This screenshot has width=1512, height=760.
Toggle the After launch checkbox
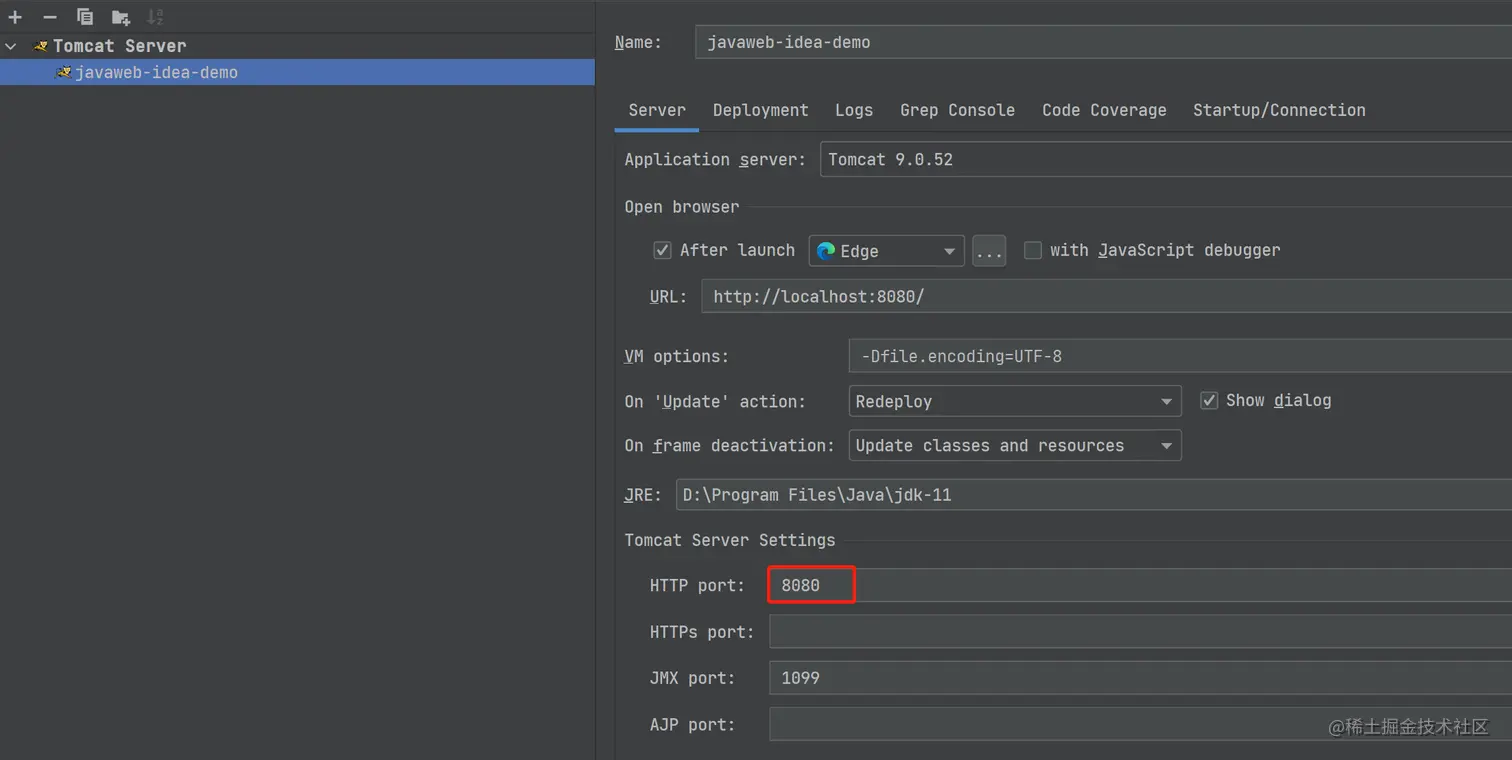coord(662,250)
